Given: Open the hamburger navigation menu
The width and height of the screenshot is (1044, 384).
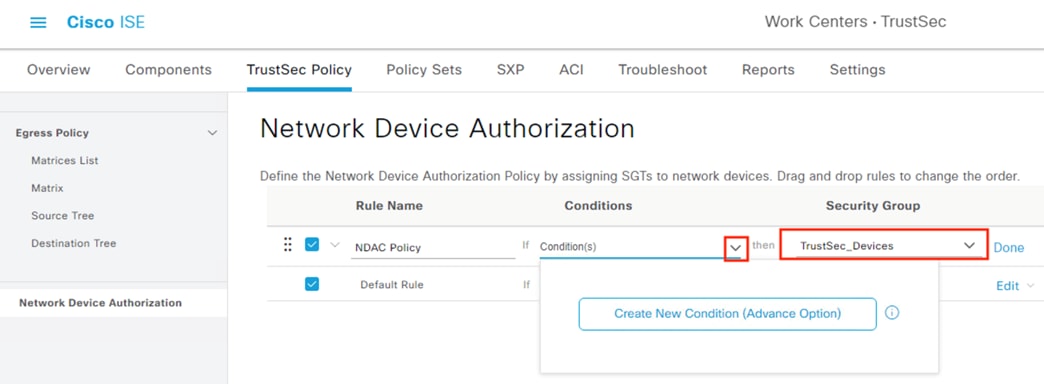Looking at the screenshot, I should [x=39, y=23].
